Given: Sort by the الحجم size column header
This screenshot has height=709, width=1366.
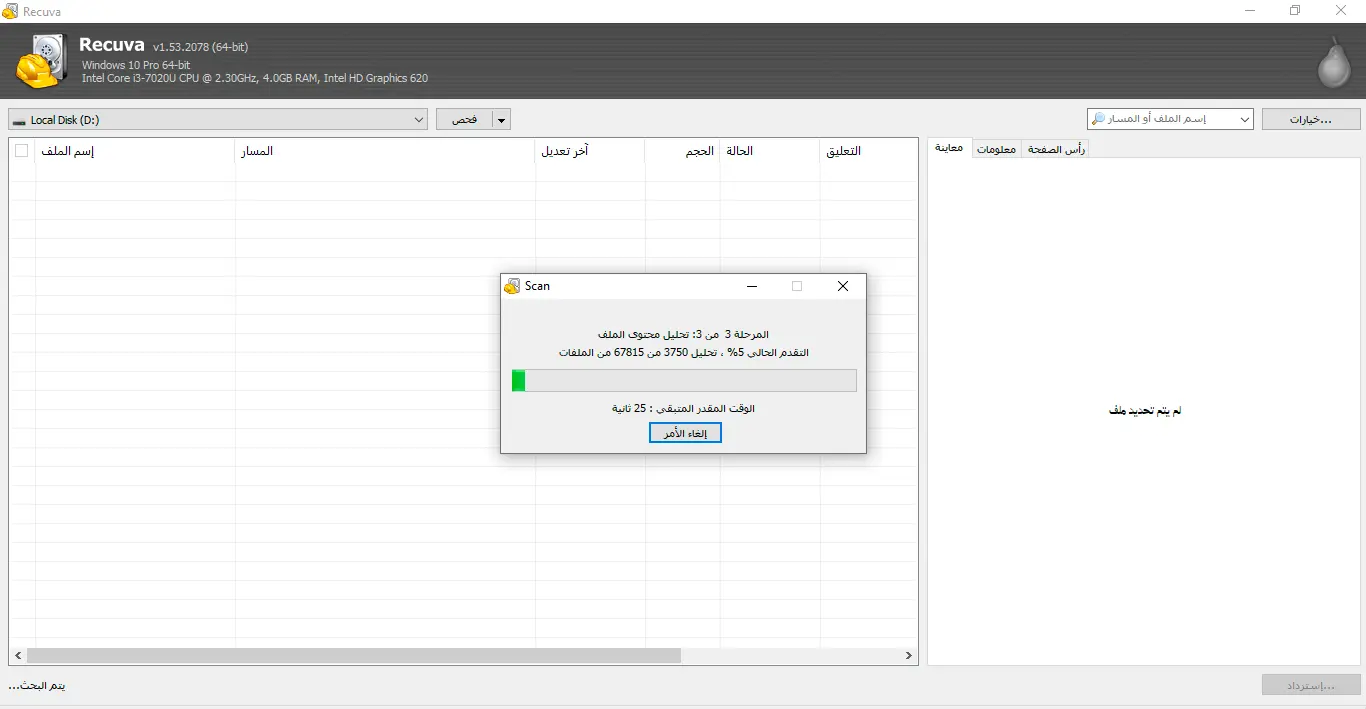Looking at the screenshot, I should pyautogui.click(x=699, y=151).
